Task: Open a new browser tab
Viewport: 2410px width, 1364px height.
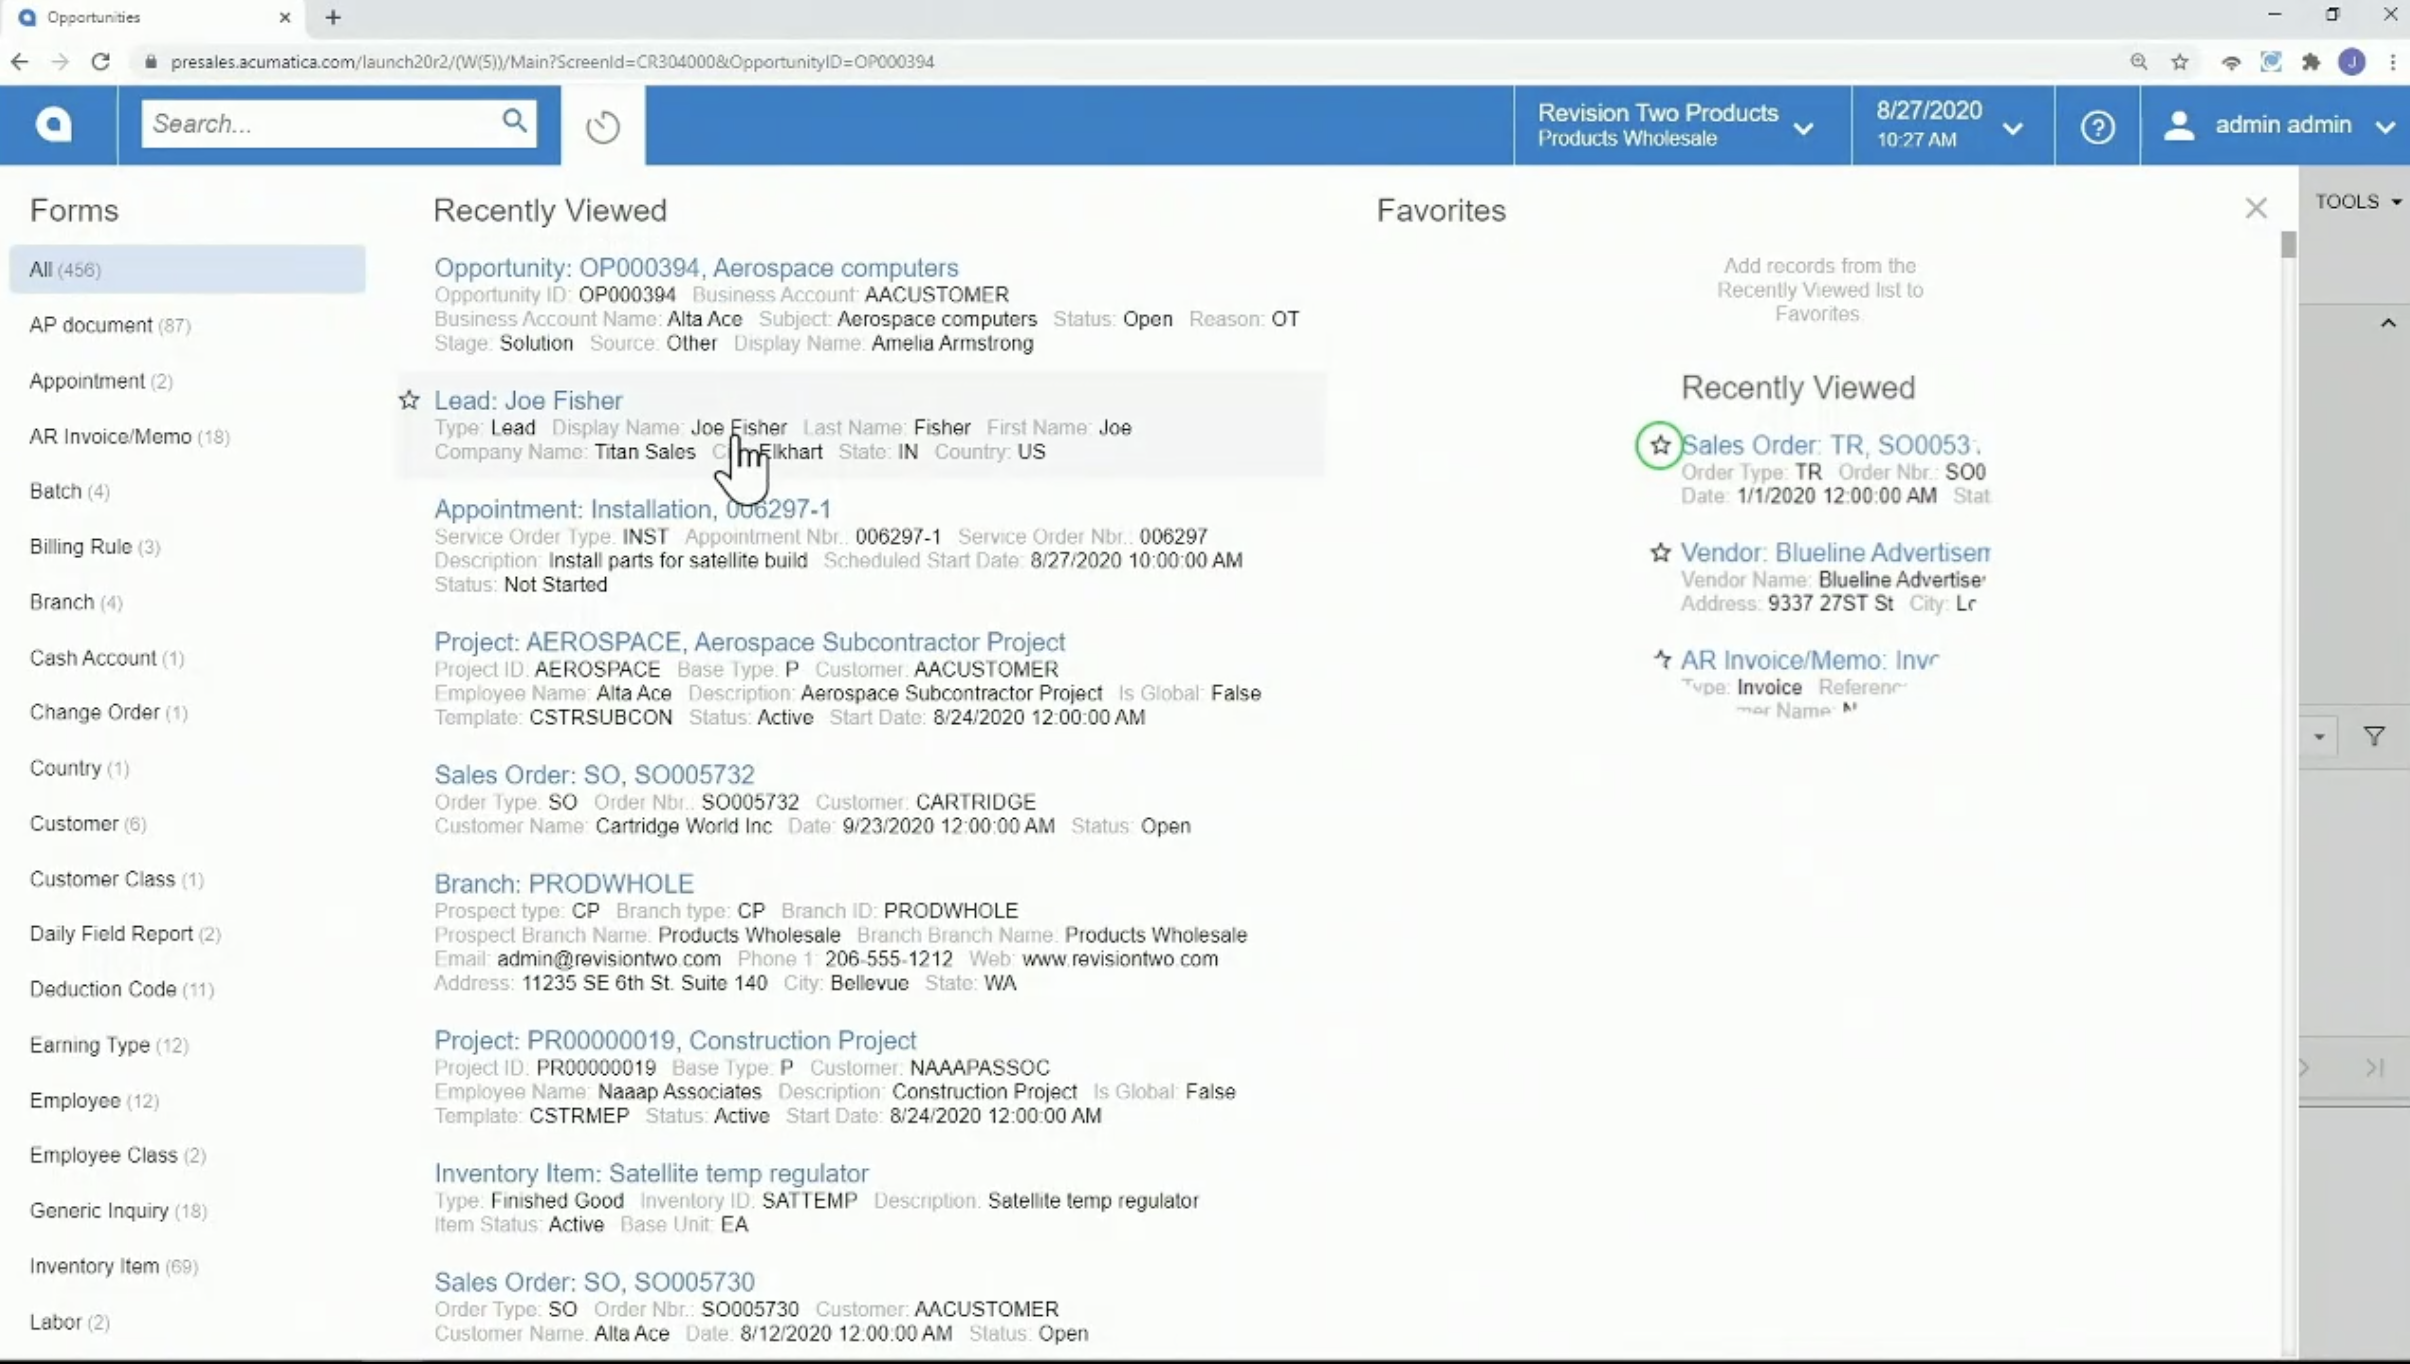Action: pyautogui.click(x=333, y=17)
